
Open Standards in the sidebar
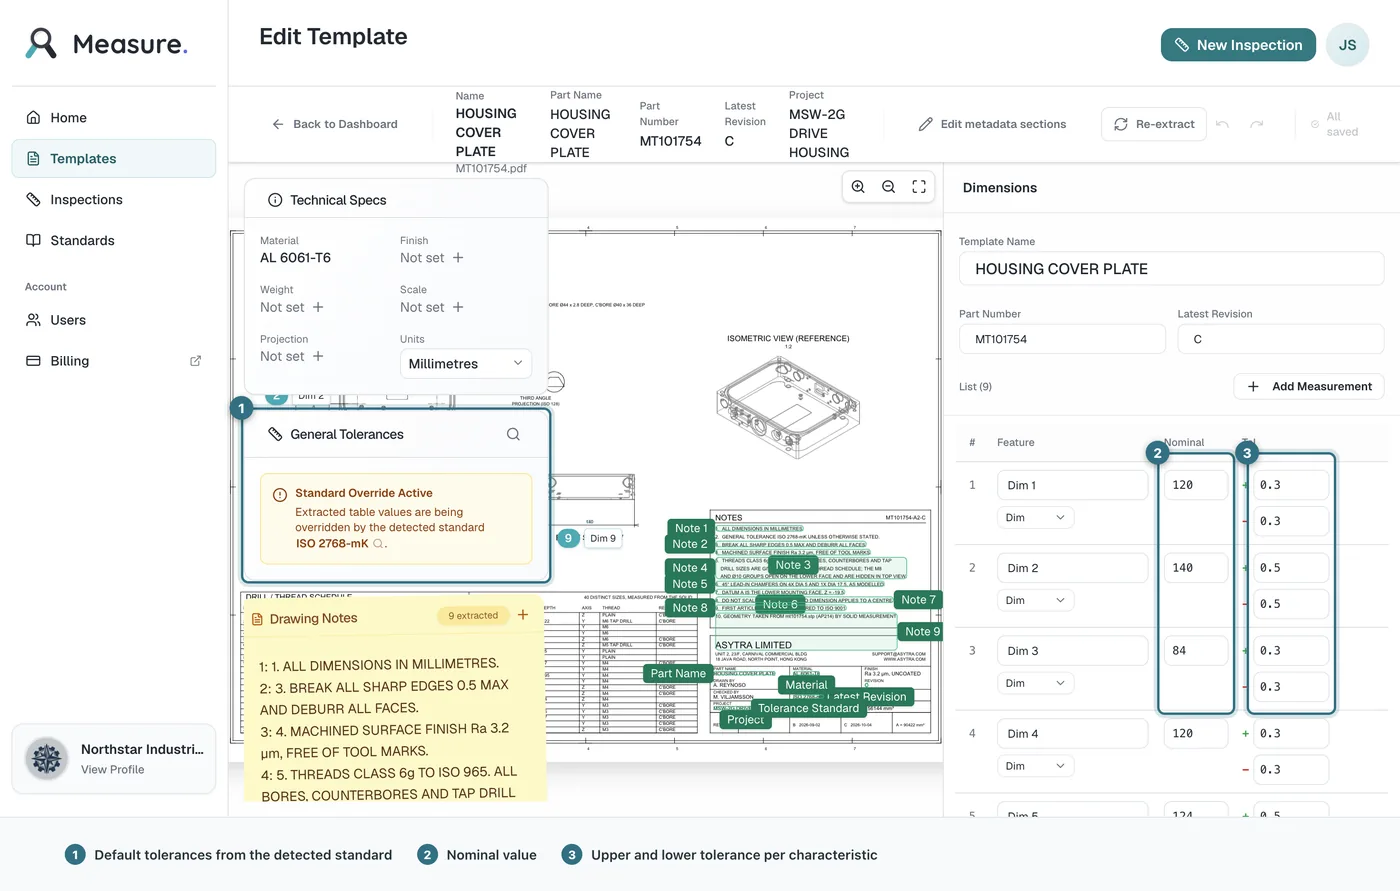click(114, 240)
